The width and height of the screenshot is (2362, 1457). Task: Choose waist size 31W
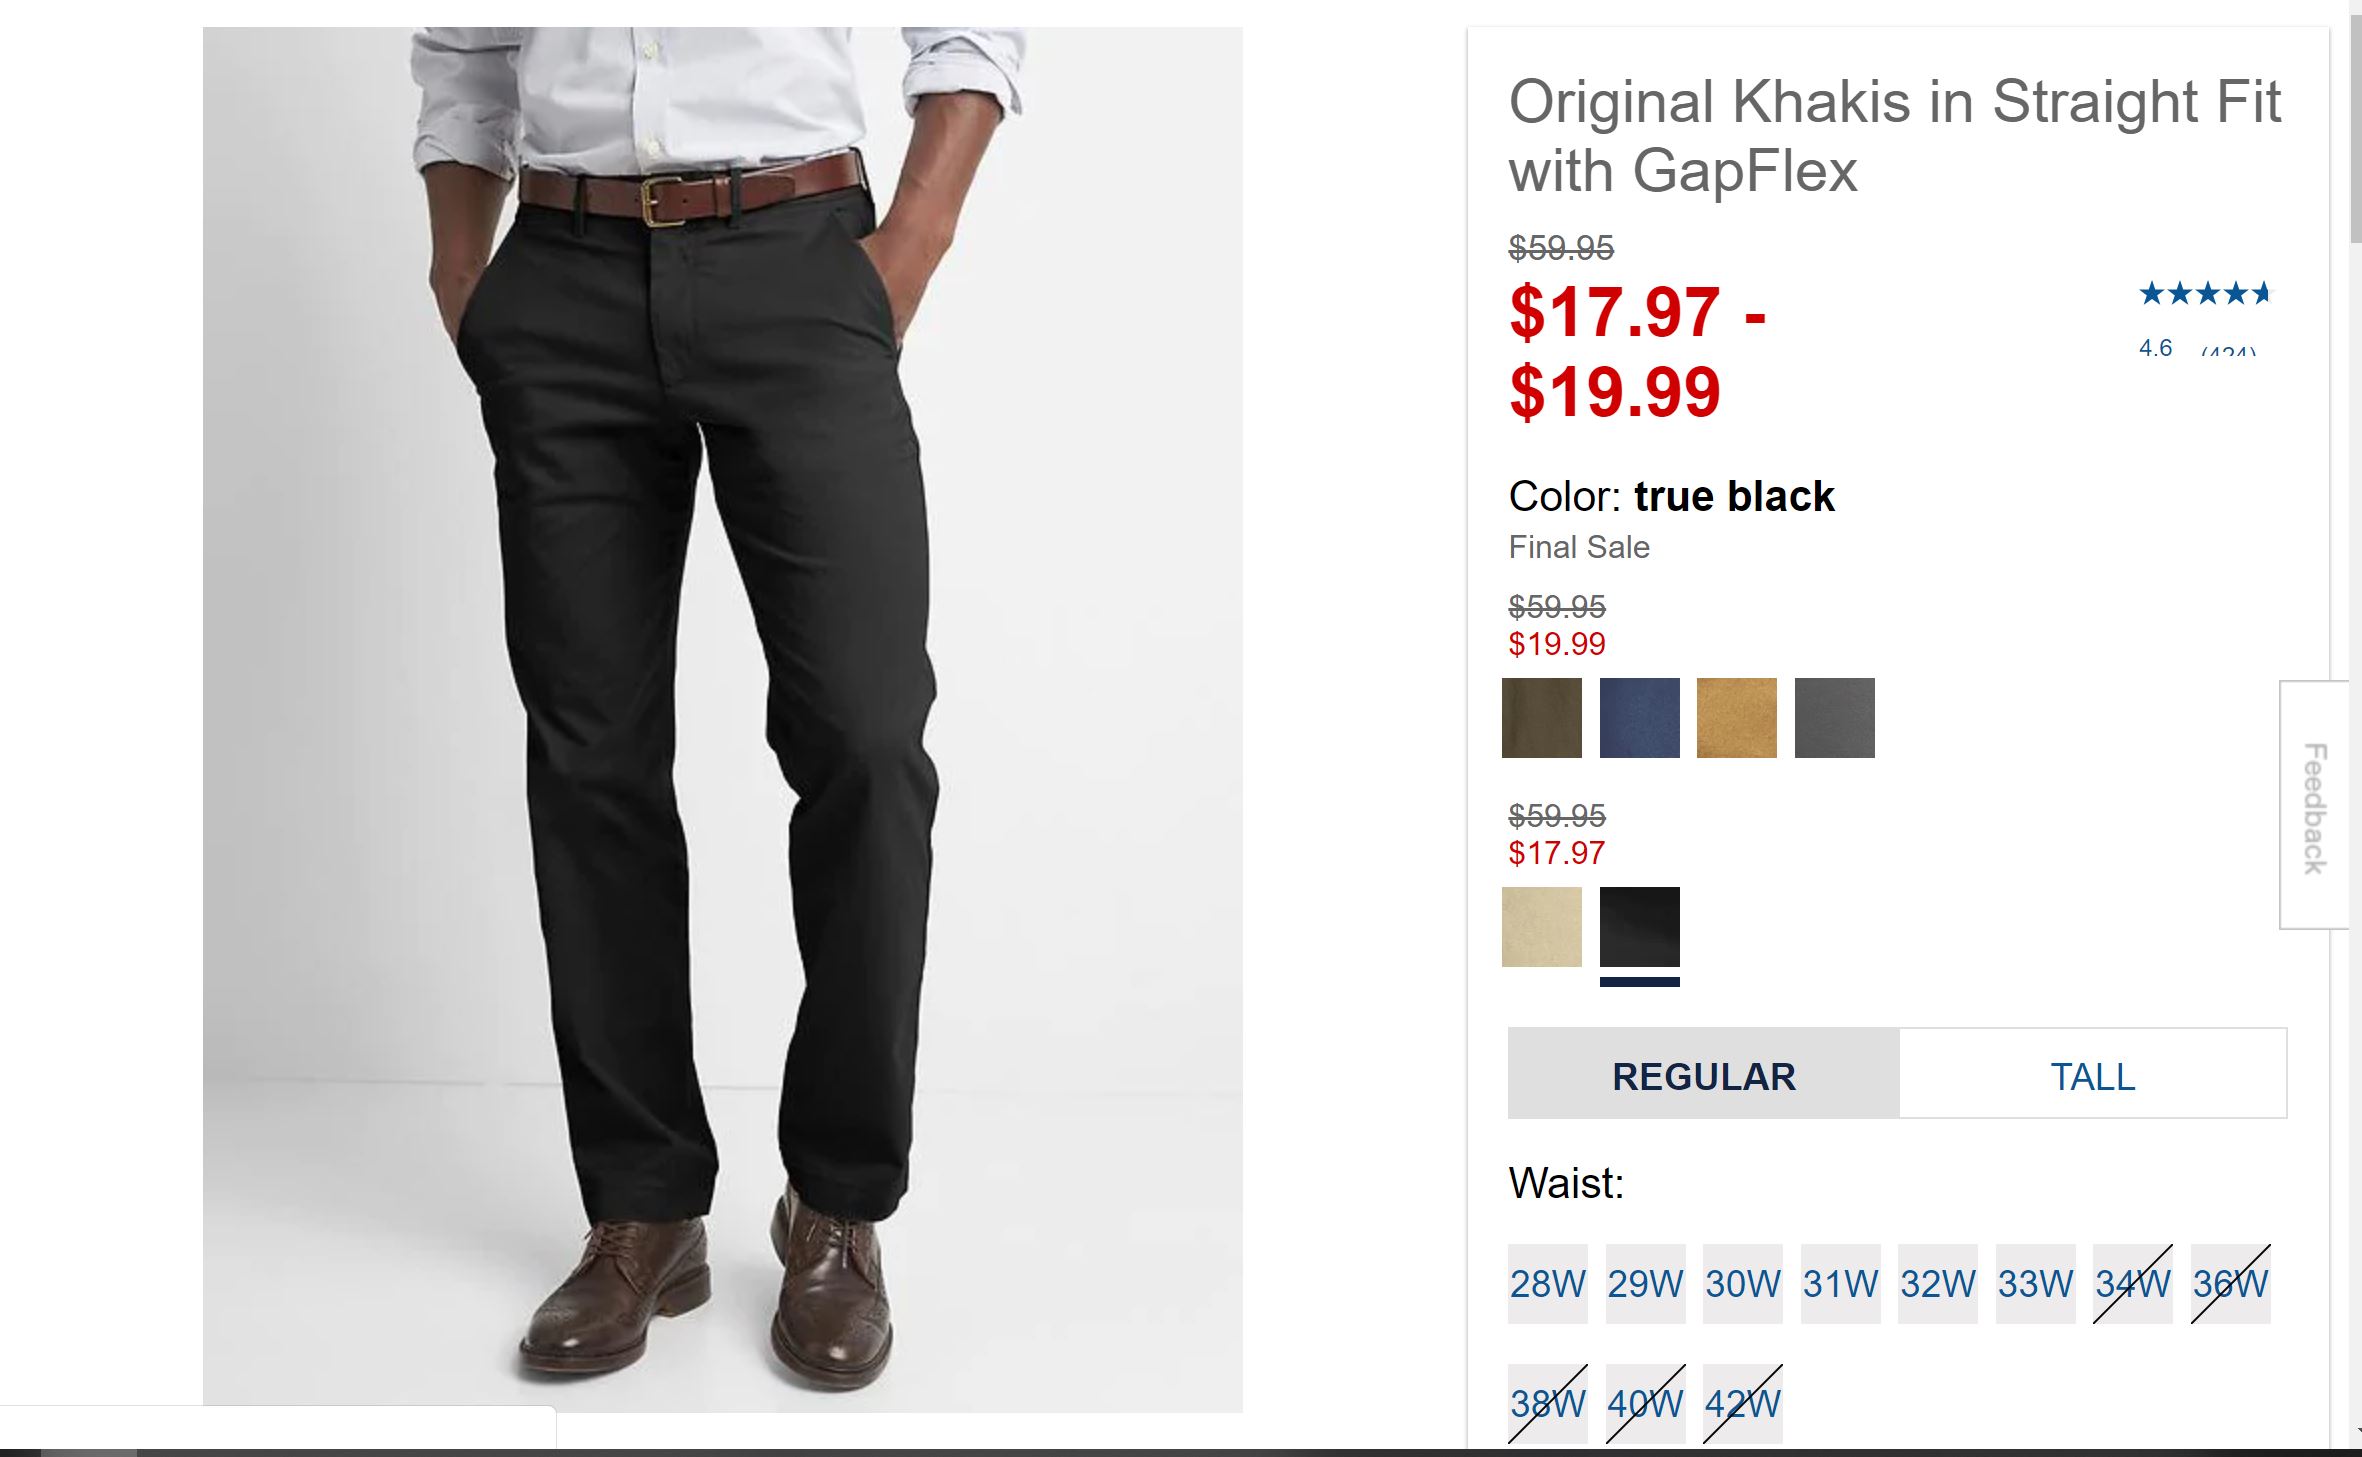pyautogui.click(x=1840, y=1283)
